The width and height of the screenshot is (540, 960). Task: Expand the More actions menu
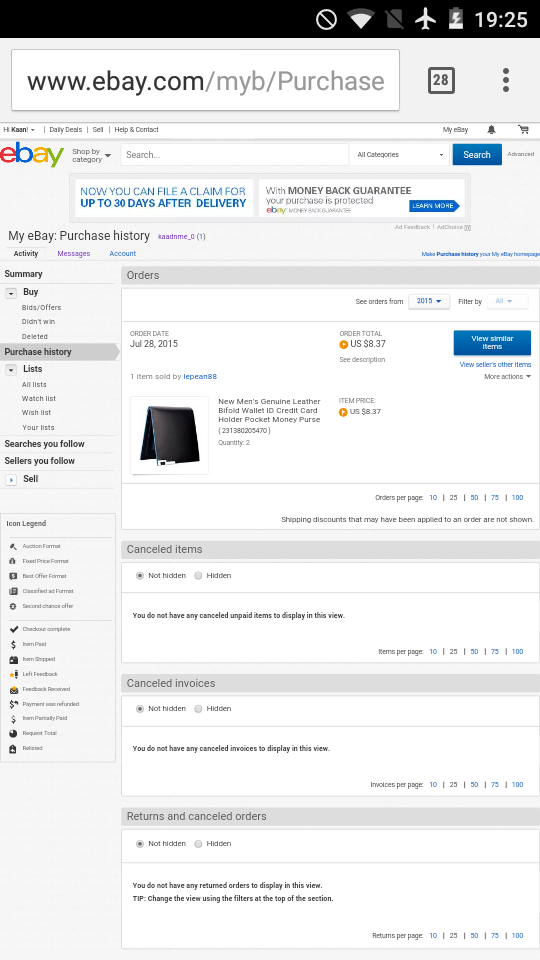click(508, 377)
